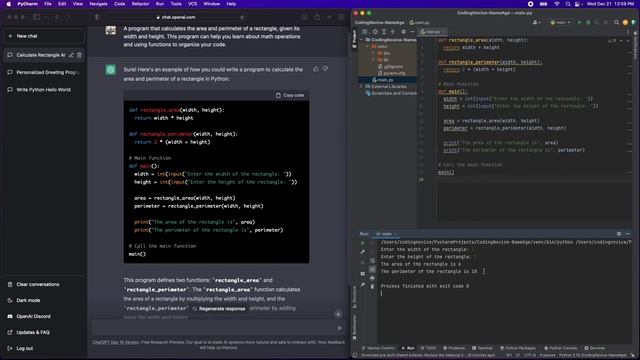Click the Apple menu icon
This screenshot has width=640, height=360.
click(9, 4)
